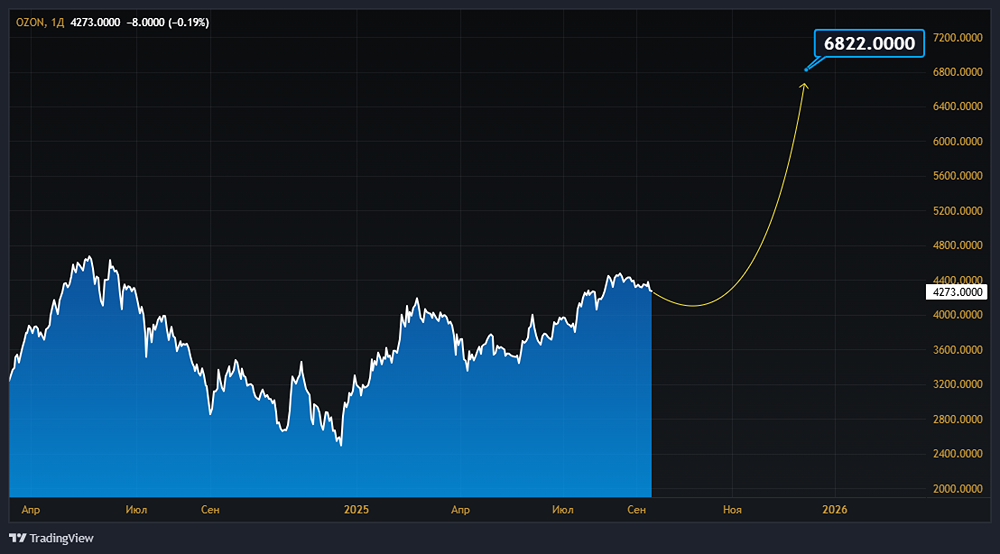Select the 4273.0000 last price in header
The image size is (1000, 554).
coord(95,22)
